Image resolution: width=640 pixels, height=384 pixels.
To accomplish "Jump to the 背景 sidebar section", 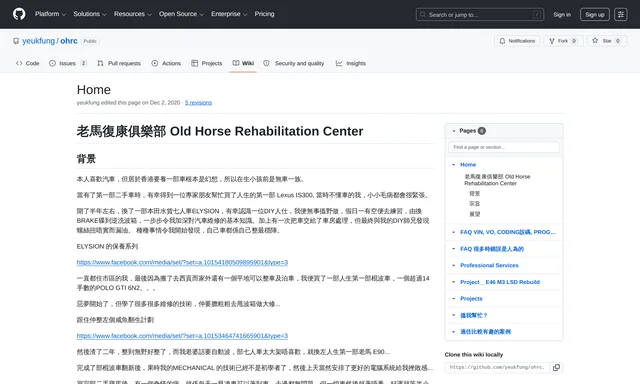I will (x=474, y=193).
